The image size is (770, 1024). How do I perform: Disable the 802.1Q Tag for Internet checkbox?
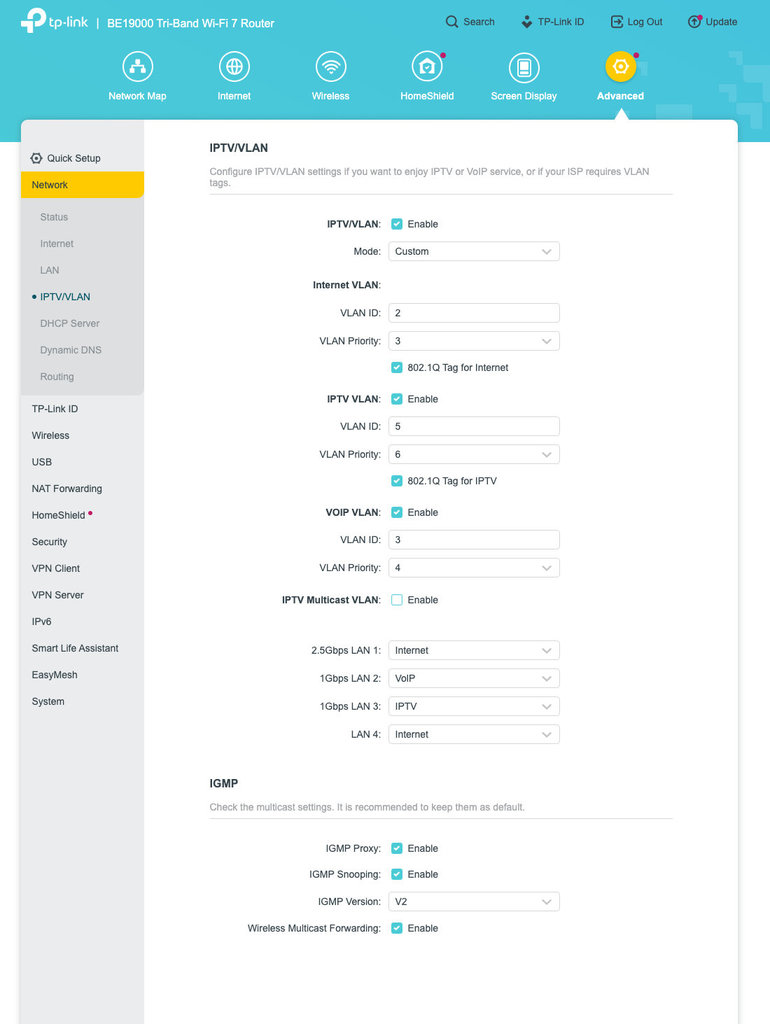(x=396, y=368)
